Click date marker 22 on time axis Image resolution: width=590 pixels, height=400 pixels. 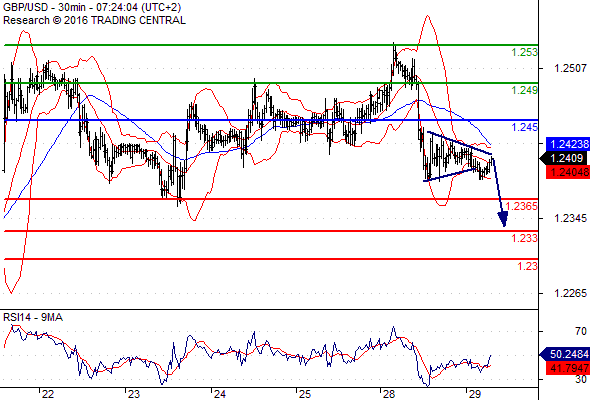coord(47,394)
